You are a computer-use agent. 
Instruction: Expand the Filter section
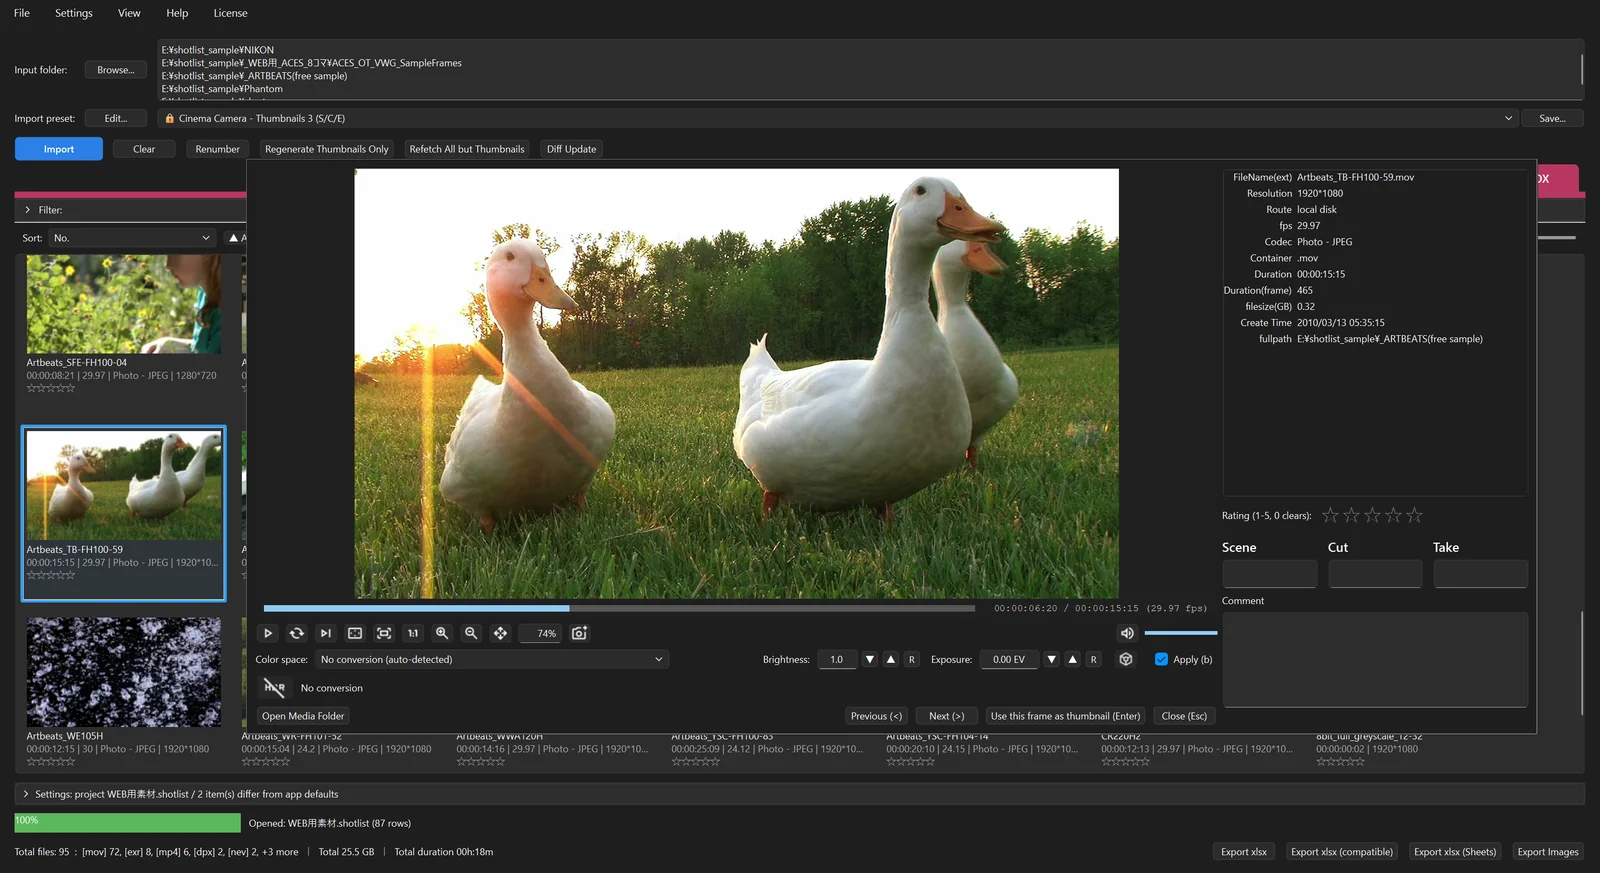pyautogui.click(x=28, y=210)
